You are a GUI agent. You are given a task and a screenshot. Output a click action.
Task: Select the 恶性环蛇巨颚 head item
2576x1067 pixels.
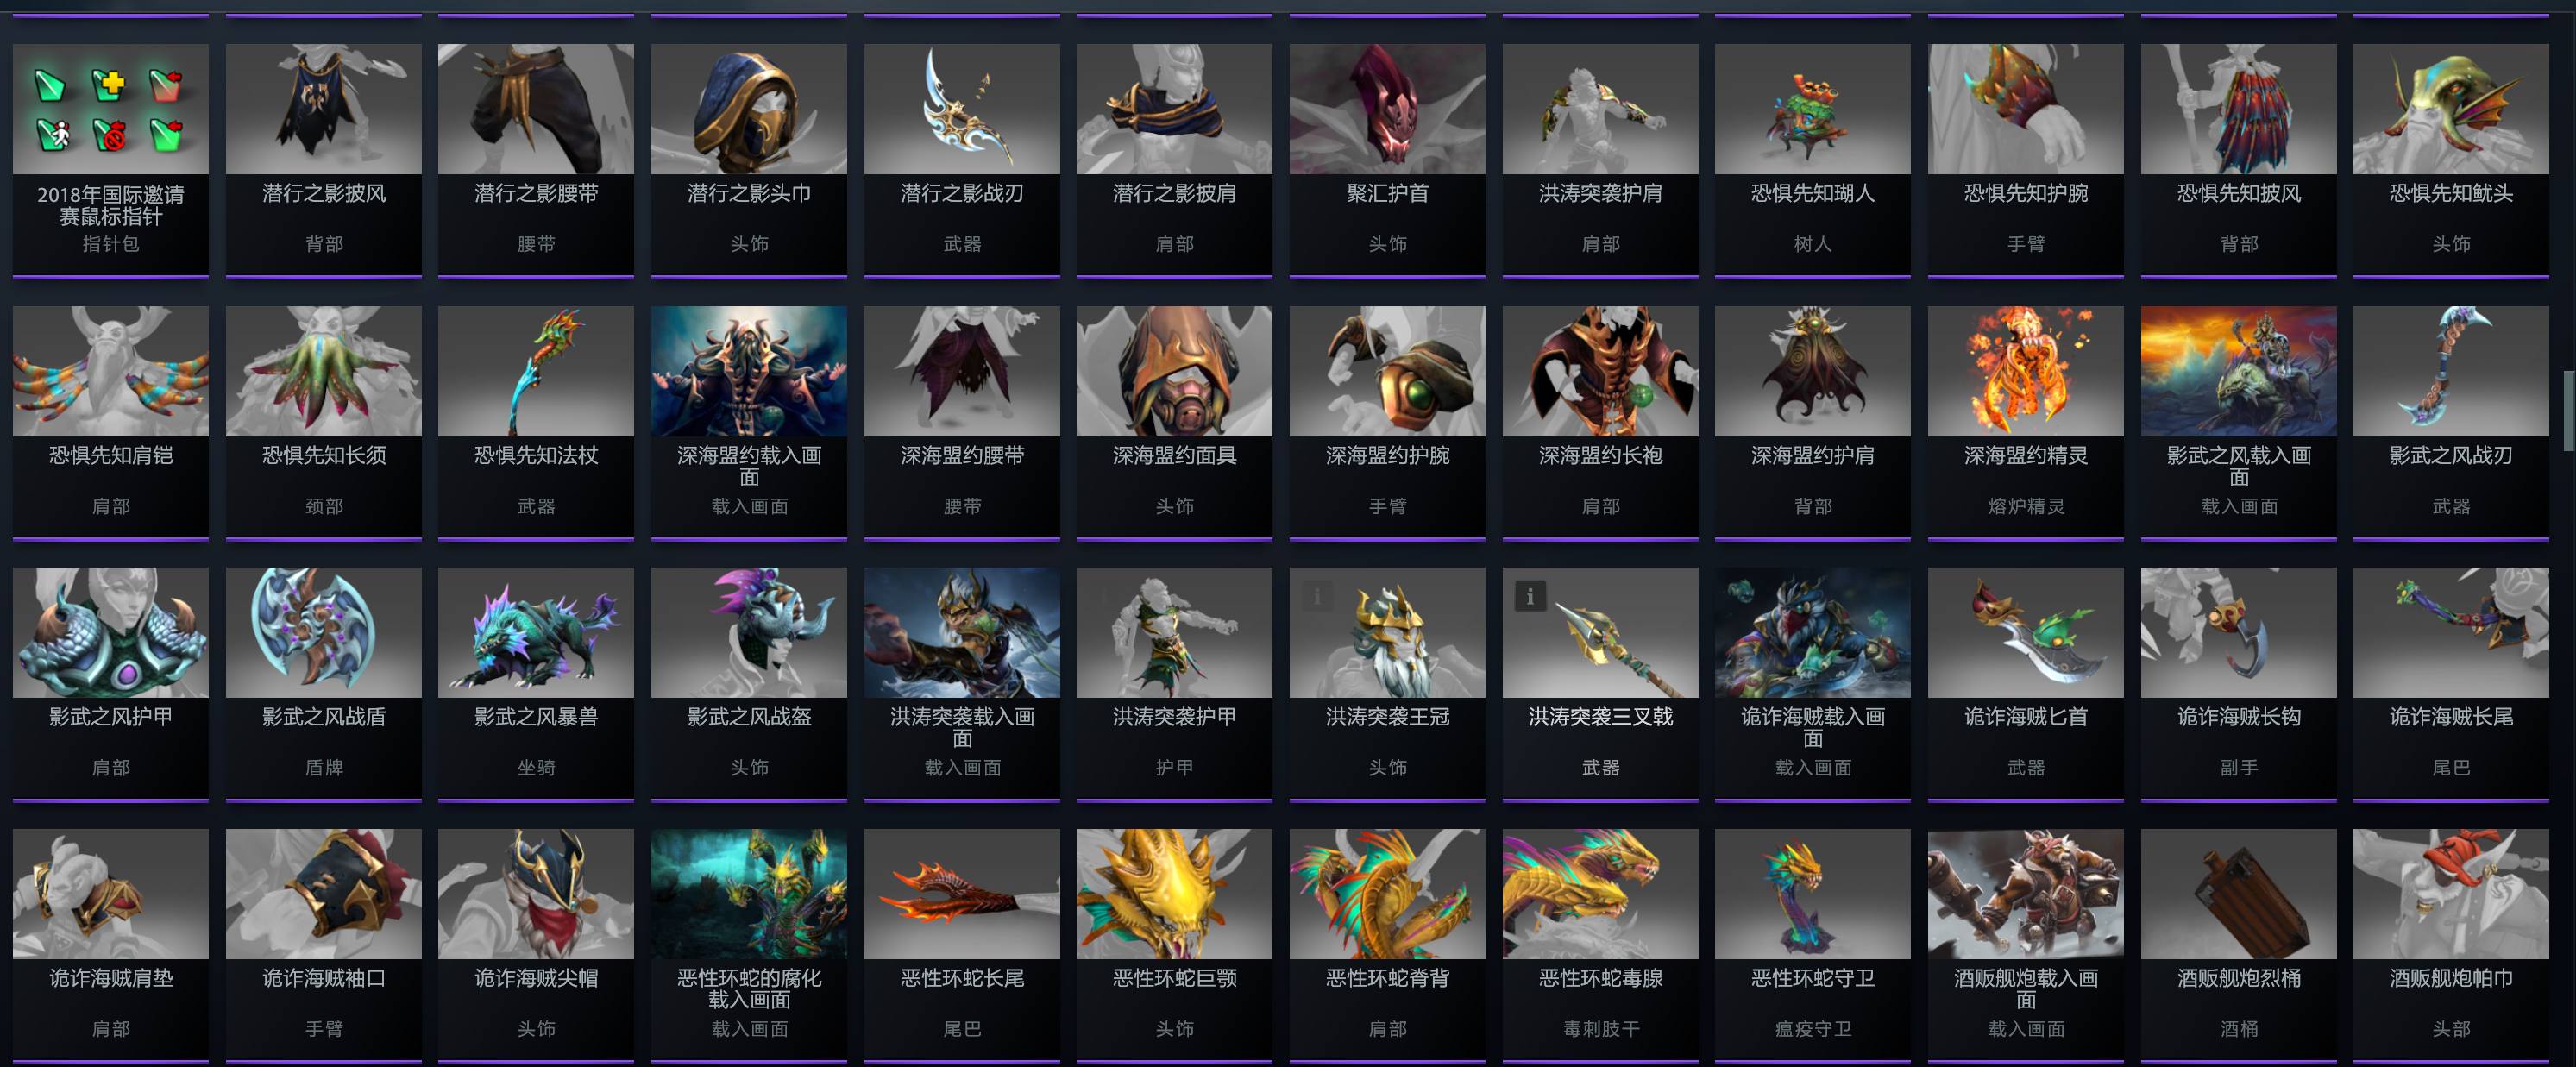tap(1174, 945)
